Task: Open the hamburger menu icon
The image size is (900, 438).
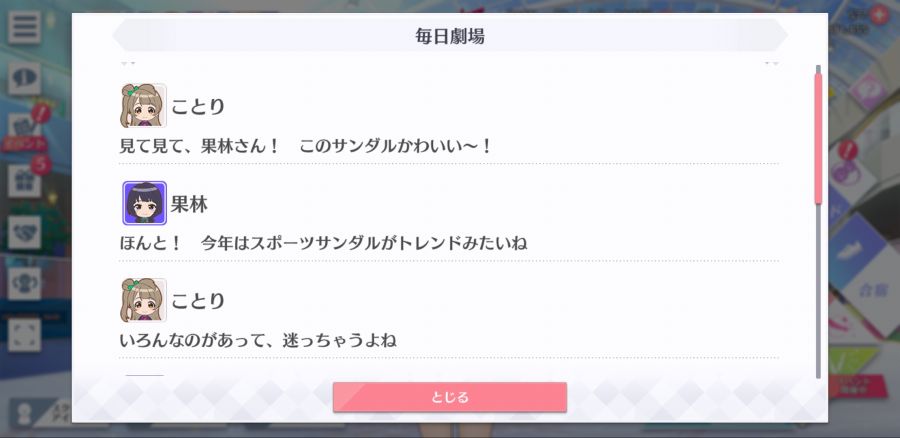Action: [24, 27]
